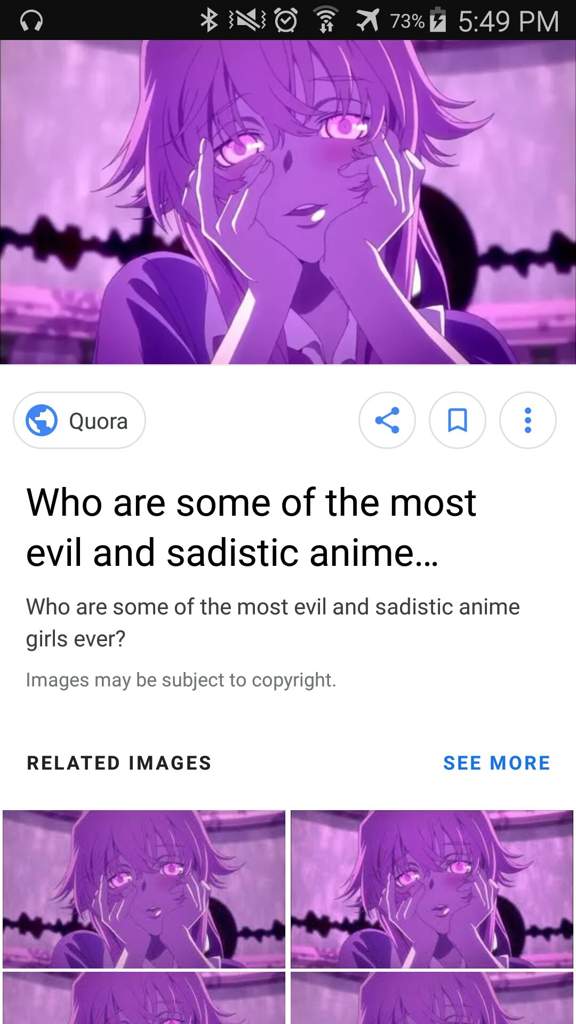
Task: Open the second related image thumbnail
Action: coord(432,889)
